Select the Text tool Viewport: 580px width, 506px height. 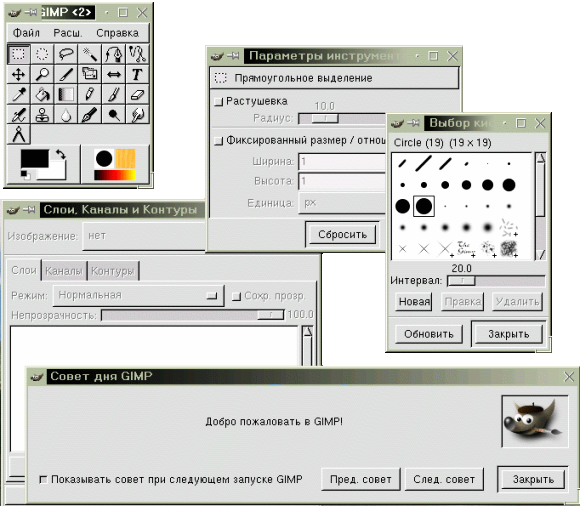(x=137, y=74)
